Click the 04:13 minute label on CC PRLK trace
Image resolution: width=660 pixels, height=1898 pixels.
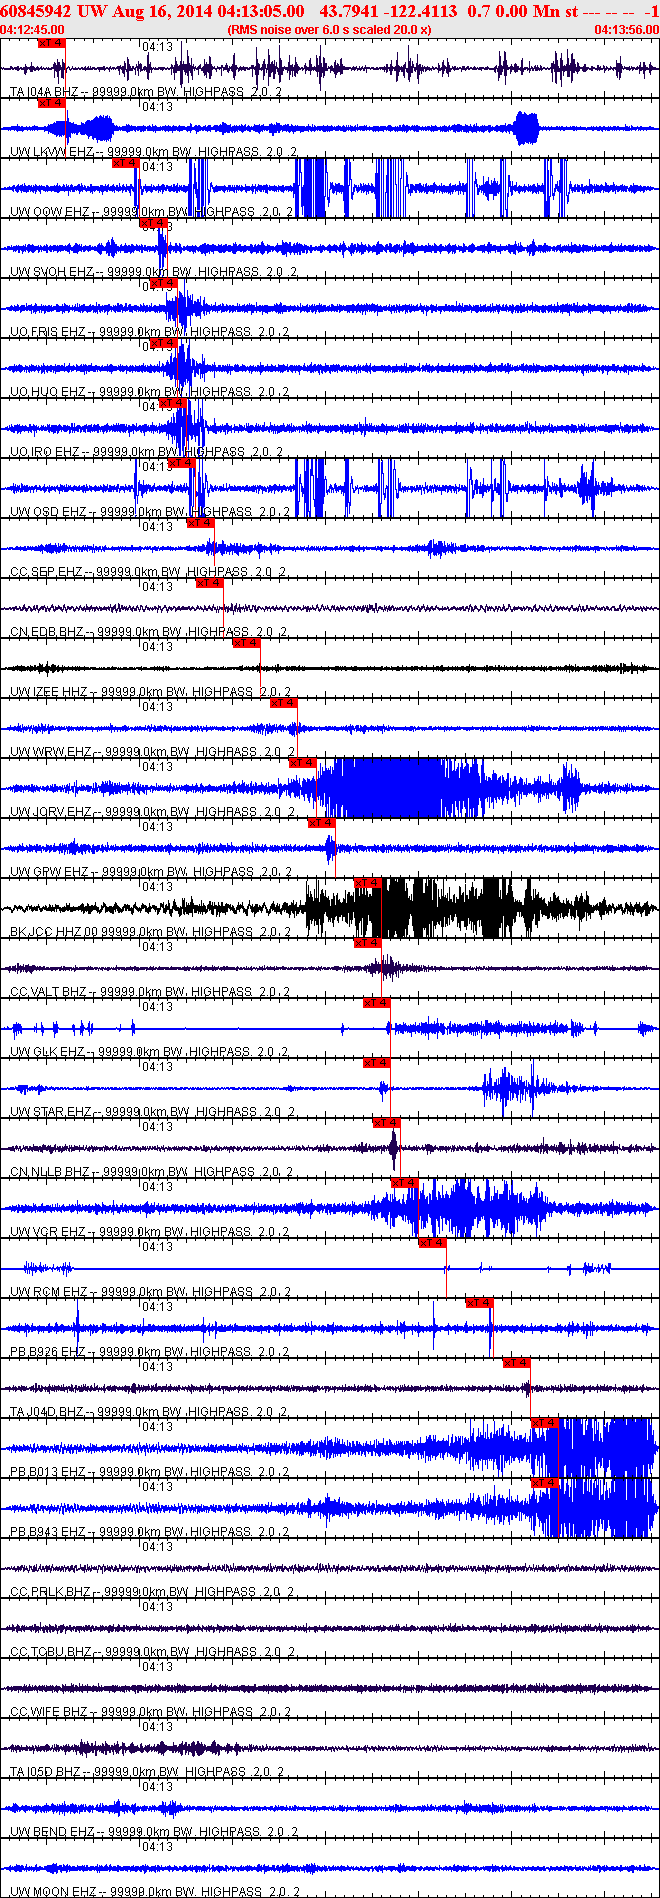pyautogui.click(x=157, y=1547)
